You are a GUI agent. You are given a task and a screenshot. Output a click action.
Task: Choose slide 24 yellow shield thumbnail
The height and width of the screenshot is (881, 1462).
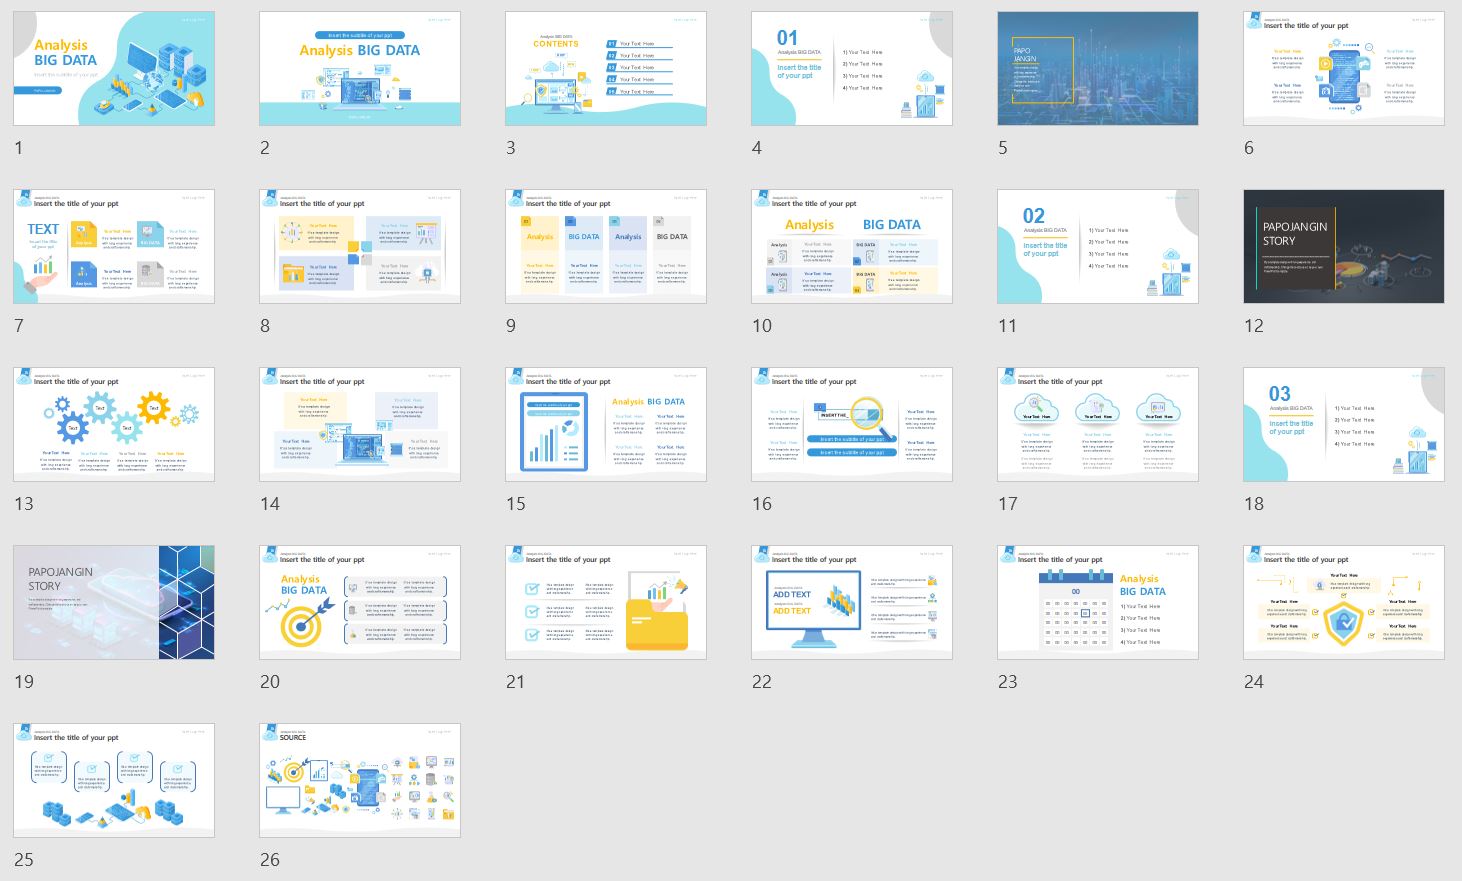pyautogui.click(x=1344, y=602)
